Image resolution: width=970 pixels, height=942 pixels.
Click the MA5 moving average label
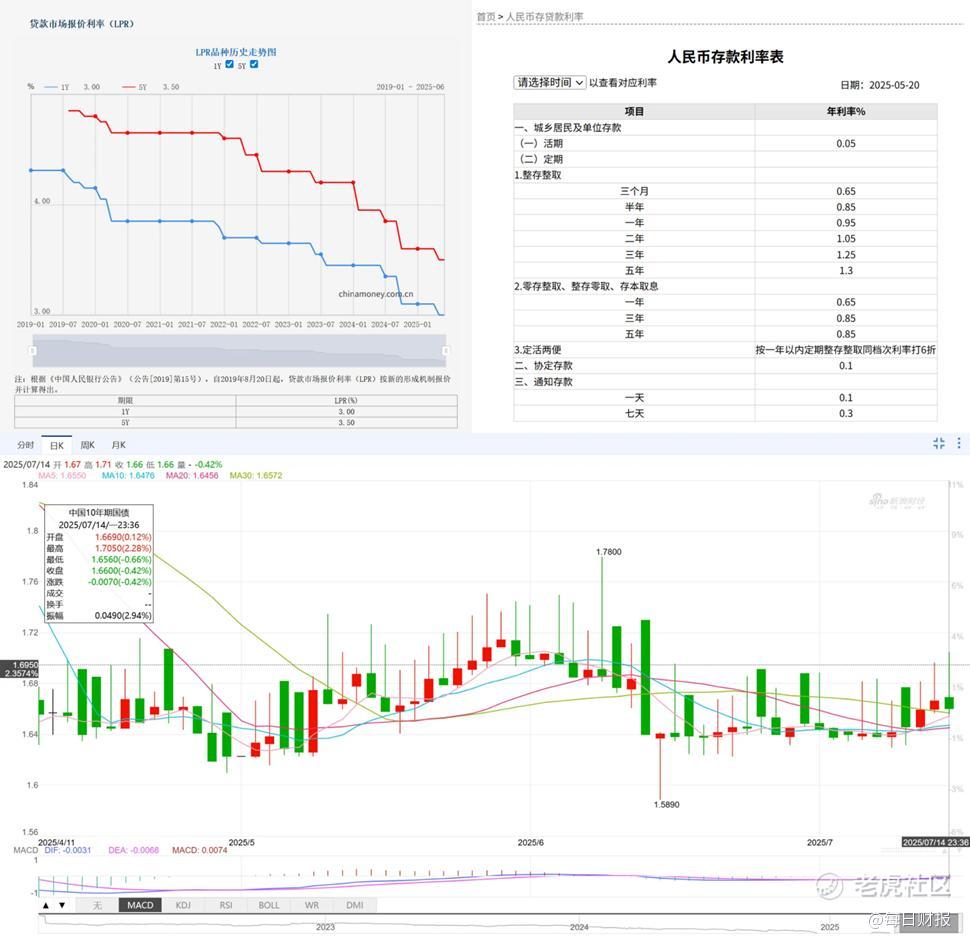point(62,476)
